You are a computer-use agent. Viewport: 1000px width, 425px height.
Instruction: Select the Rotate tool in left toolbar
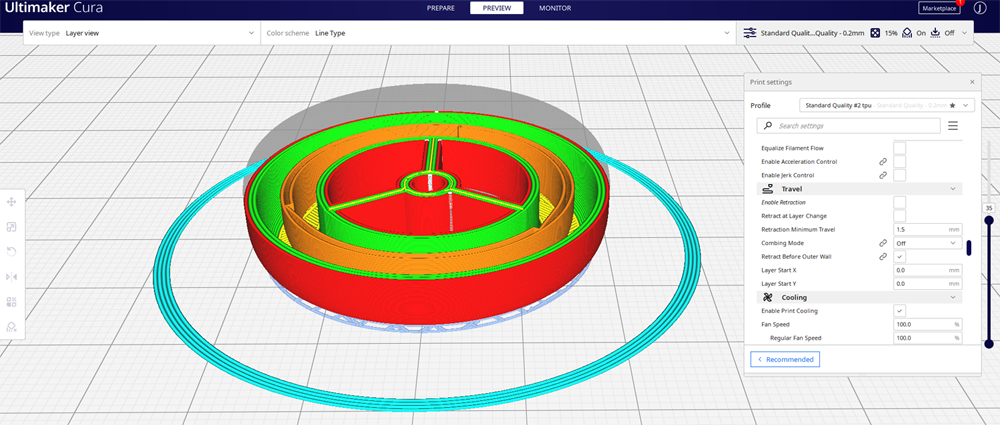[x=11, y=251]
